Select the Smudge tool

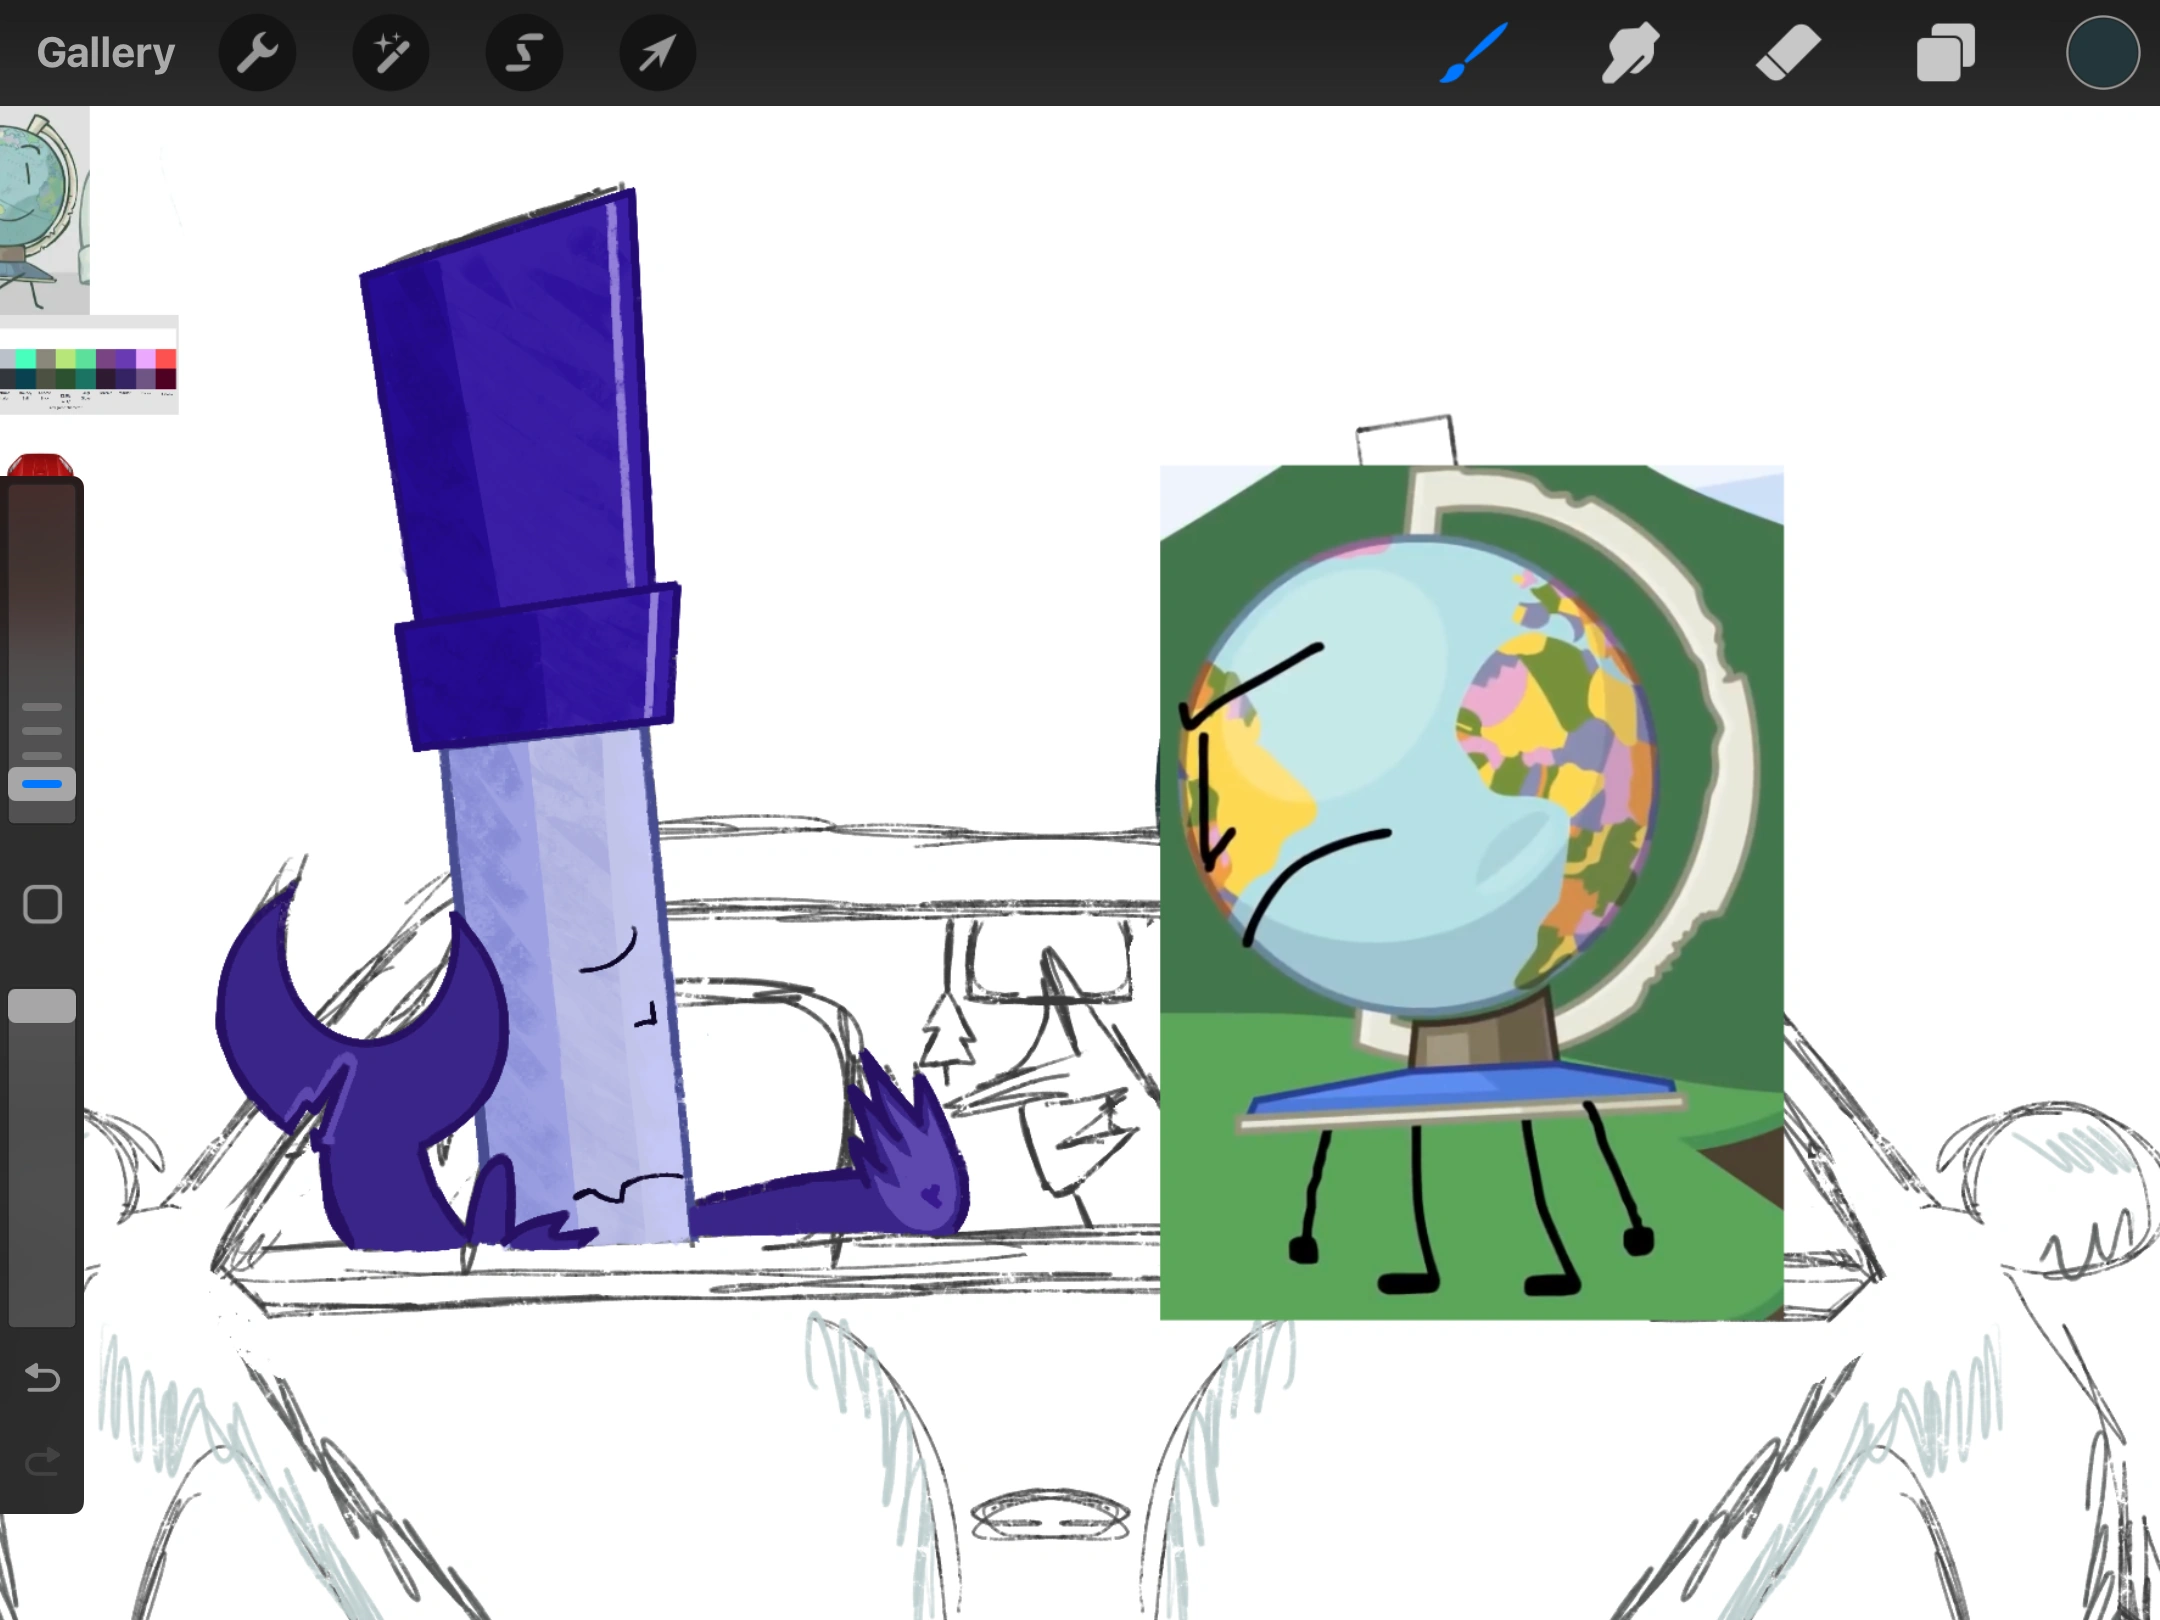click(1630, 53)
